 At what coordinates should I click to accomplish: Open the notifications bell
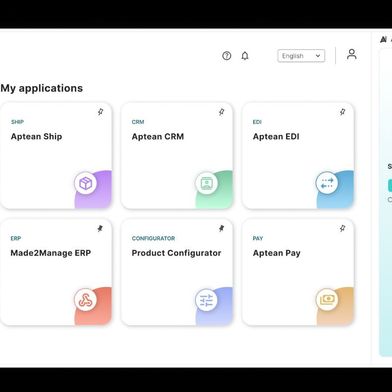click(x=245, y=56)
